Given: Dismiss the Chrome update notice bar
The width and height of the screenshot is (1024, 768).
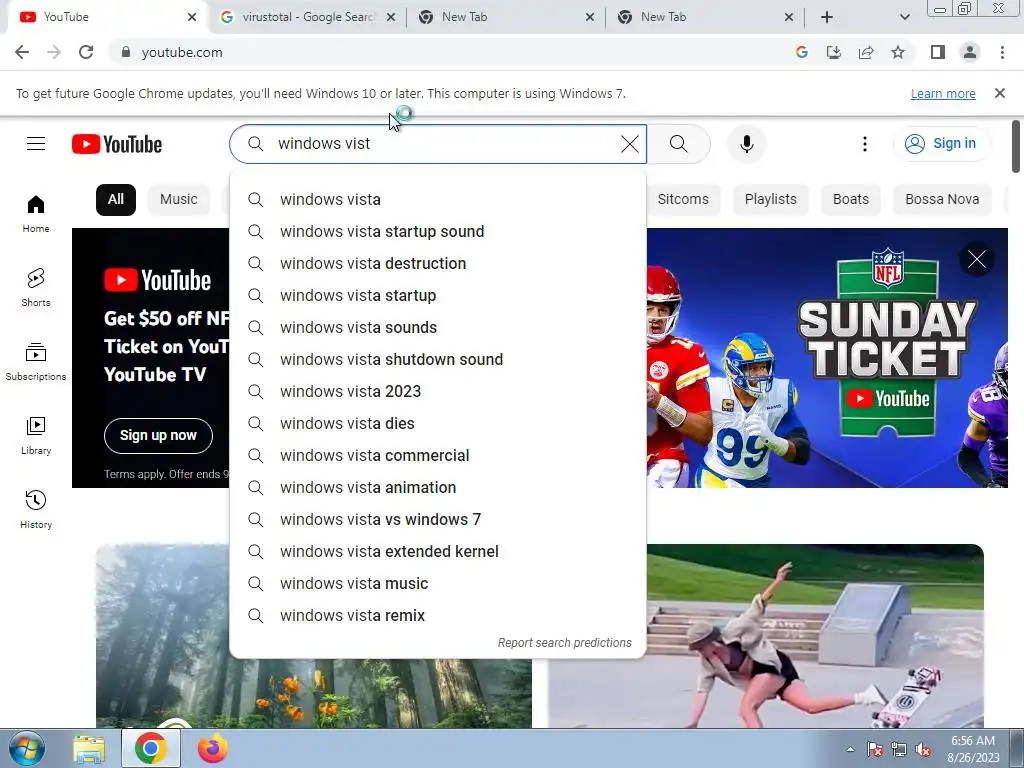Looking at the screenshot, I should (x=999, y=93).
